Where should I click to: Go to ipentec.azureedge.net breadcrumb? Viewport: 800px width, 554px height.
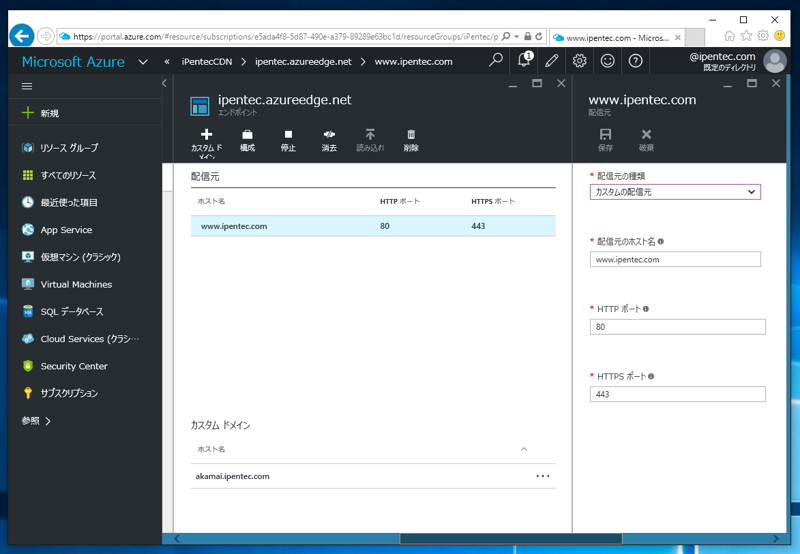click(x=303, y=62)
